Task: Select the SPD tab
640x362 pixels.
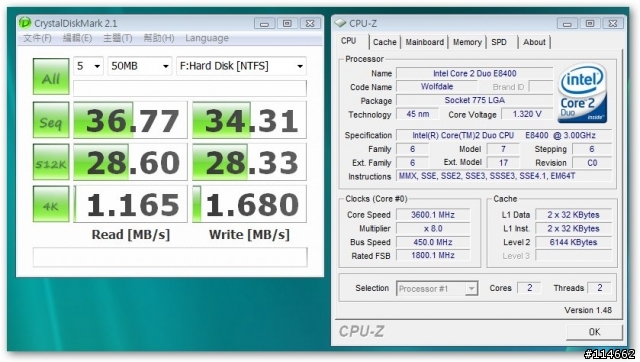Action: click(499, 42)
